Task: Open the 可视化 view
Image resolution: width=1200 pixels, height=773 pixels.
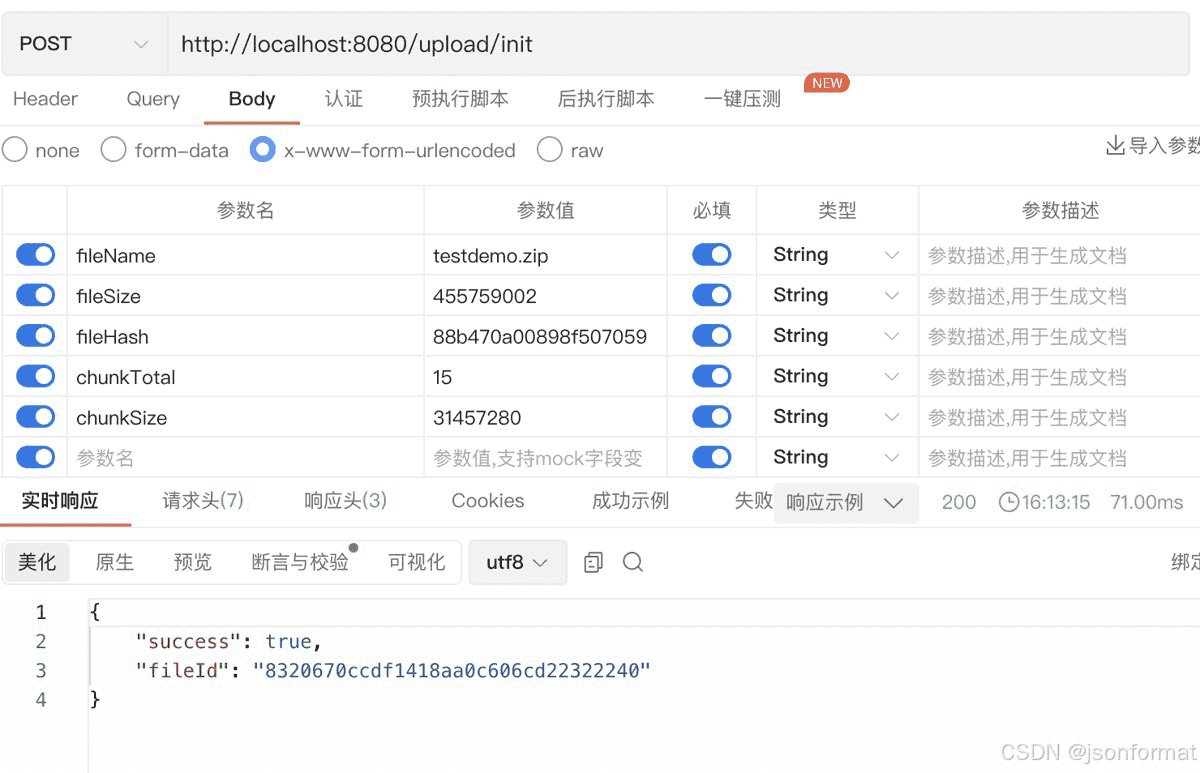Action: [416, 562]
